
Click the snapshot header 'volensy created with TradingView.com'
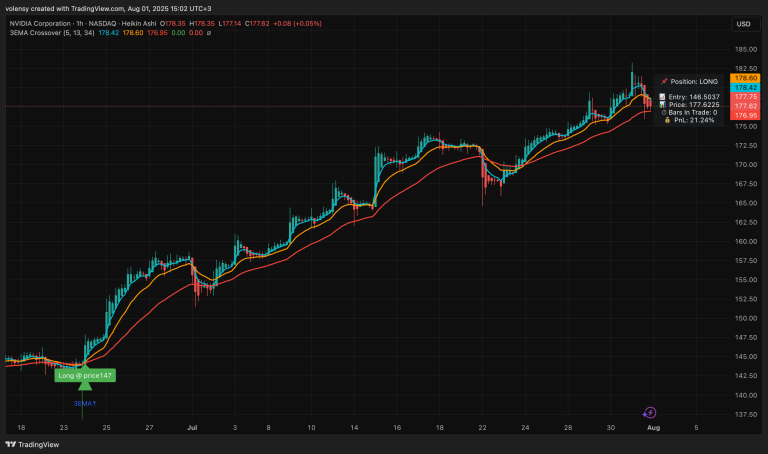(x=65, y=9)
